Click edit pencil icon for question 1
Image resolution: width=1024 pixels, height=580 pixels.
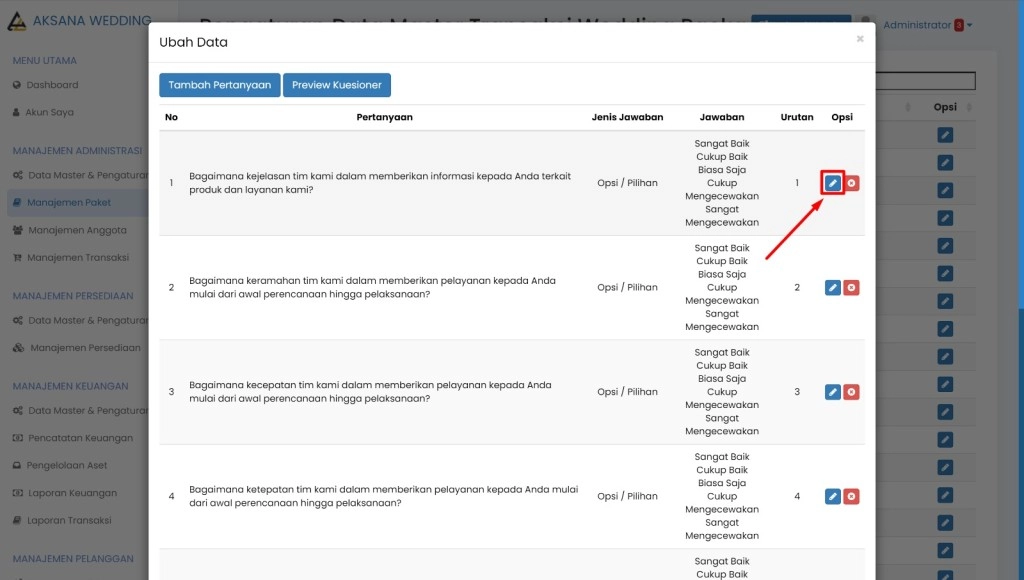click(833, 183)
